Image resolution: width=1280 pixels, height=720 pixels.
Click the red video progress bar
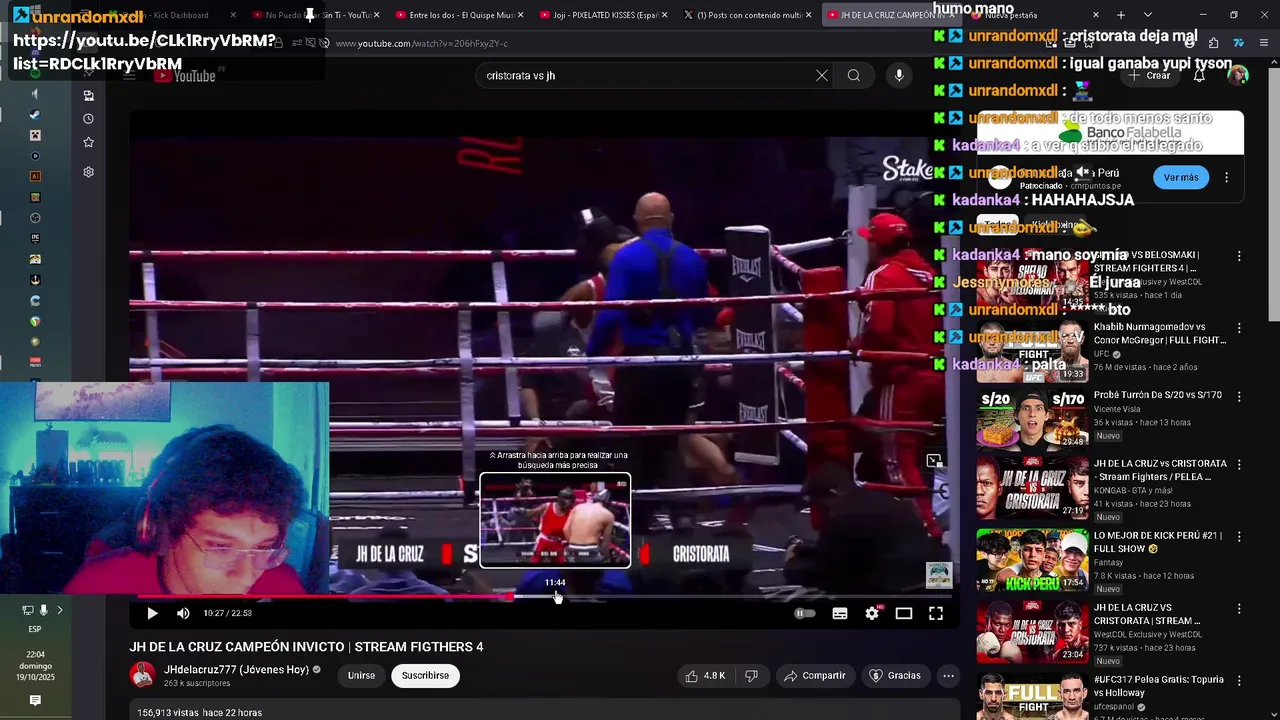click(x=325, y=596)
